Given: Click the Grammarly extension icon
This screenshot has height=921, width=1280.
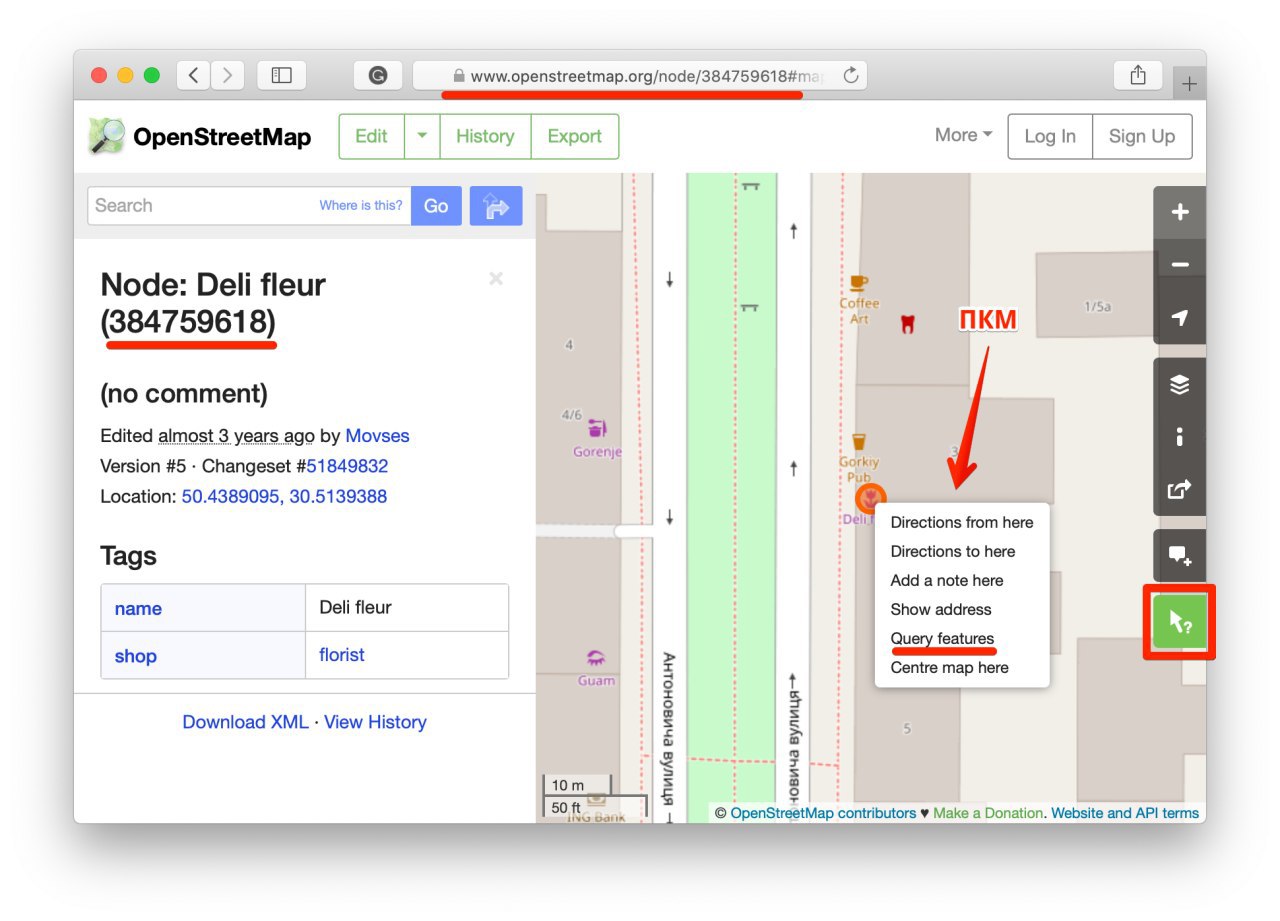Looking at the screenshot, I should click(378, 75).
